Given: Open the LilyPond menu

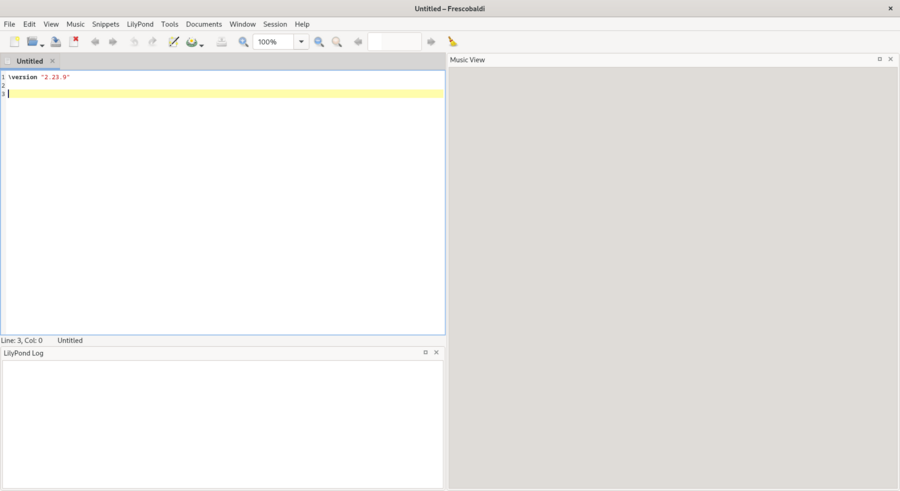Looking at the screenshot, I should tap(140, 24).
